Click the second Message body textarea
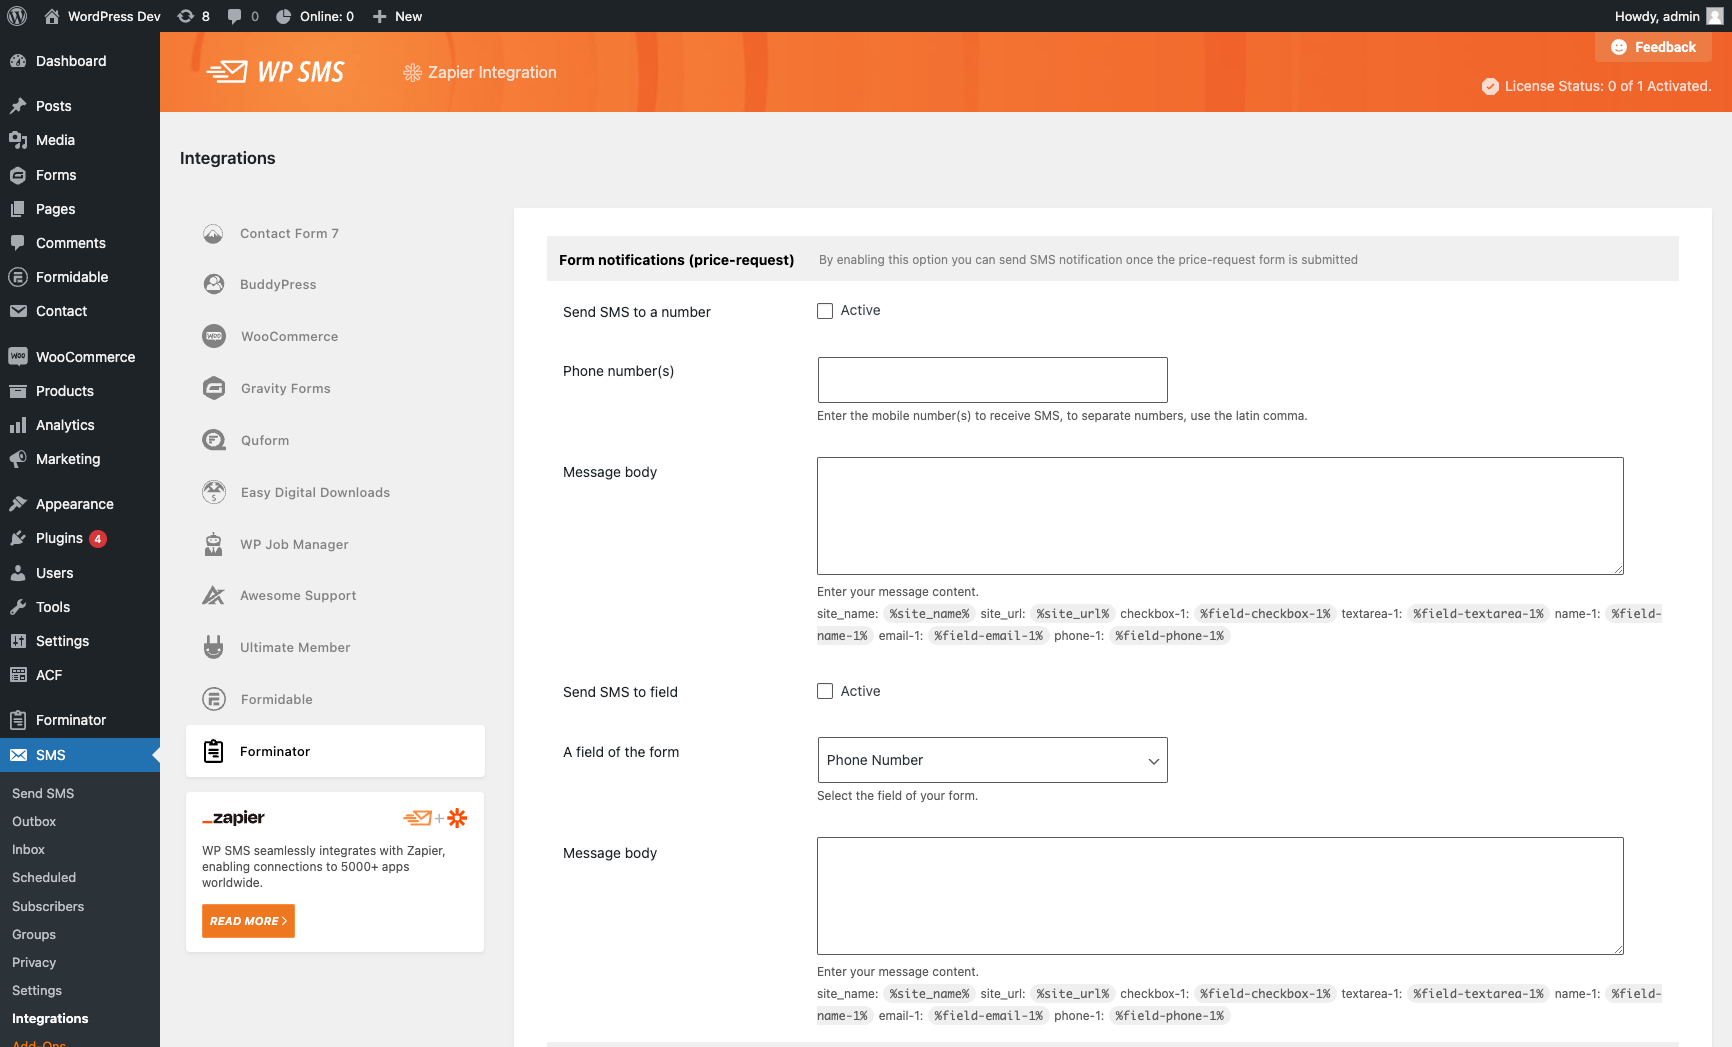This screenshot has width=1732, height=1047. coord(1220,896)
